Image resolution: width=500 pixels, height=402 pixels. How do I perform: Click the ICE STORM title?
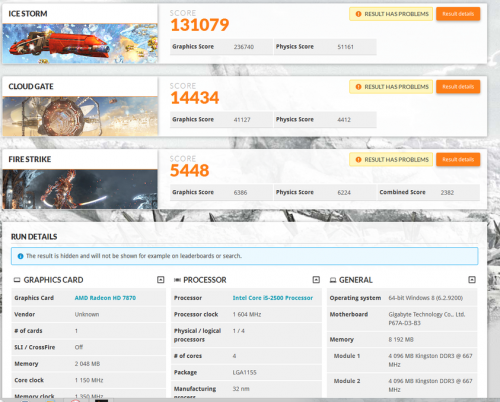(28, 14)
